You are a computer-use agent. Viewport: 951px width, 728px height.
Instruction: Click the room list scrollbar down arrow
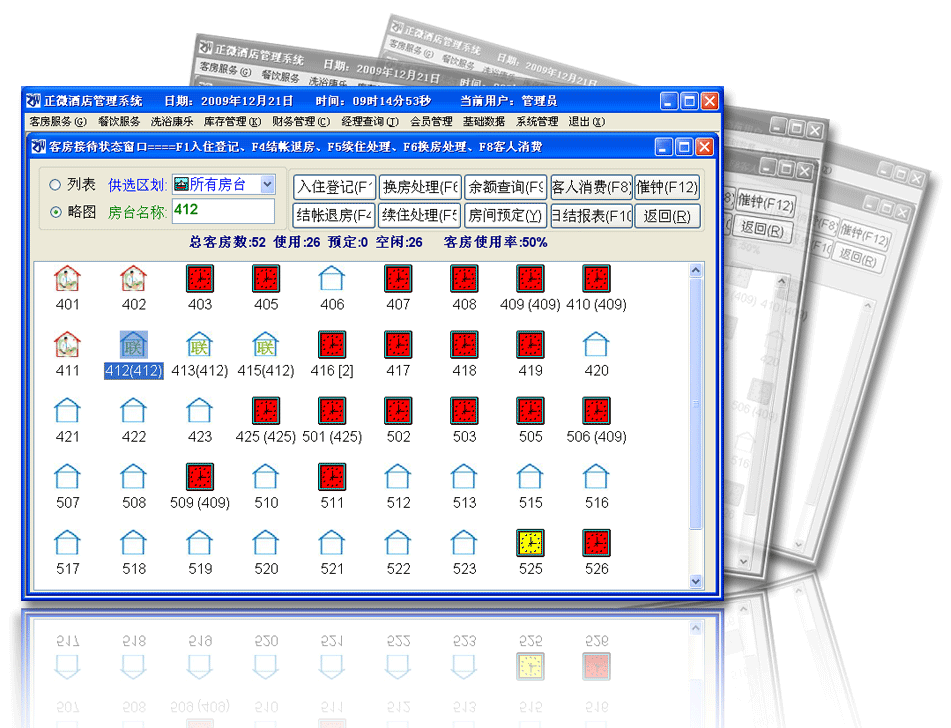[697, 581]
